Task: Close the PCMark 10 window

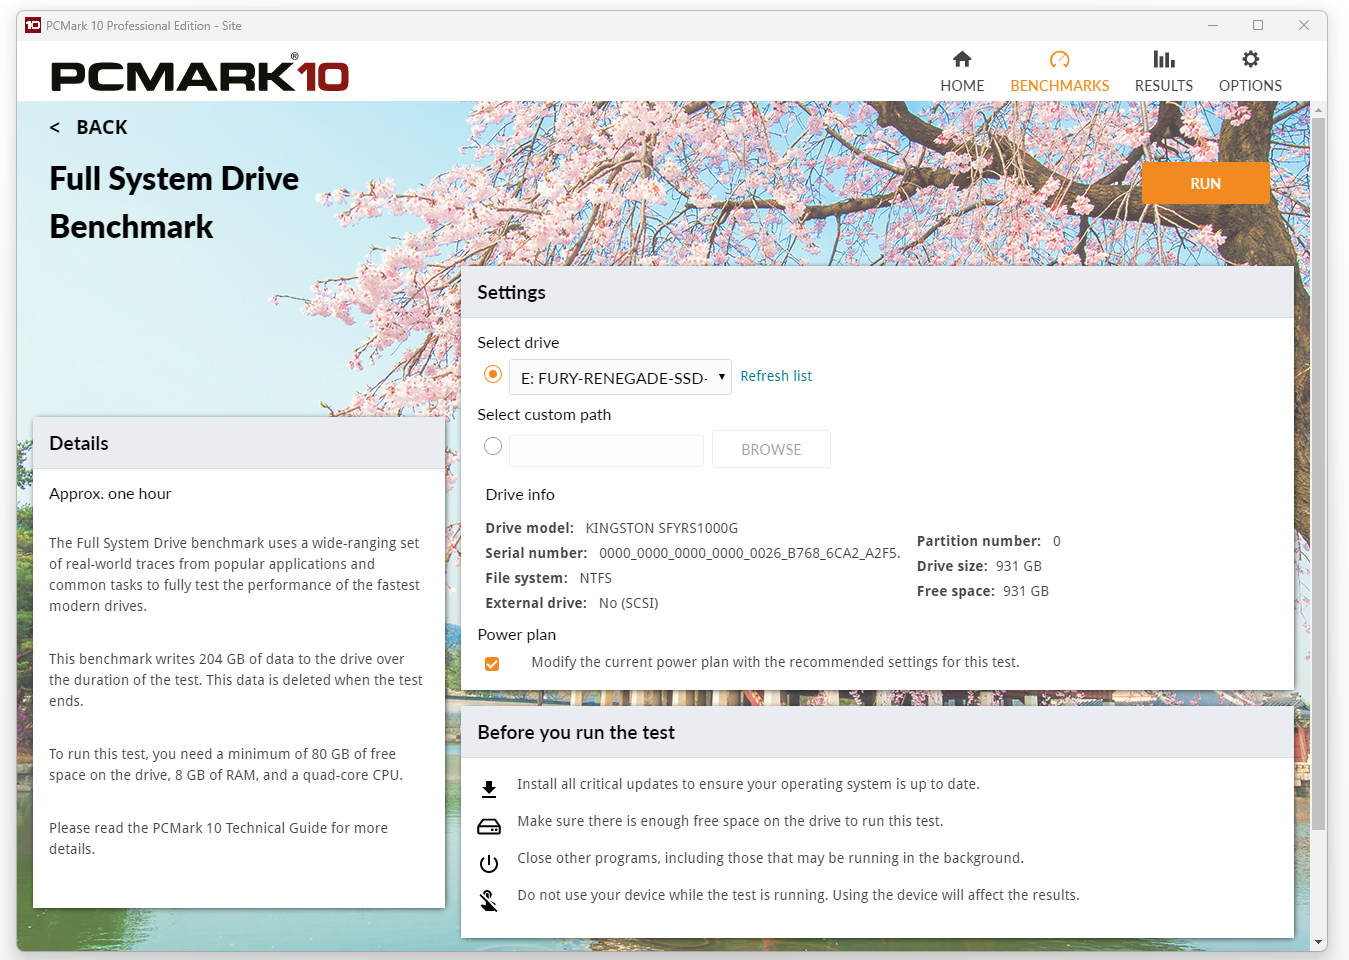Action: tap(1304, 25)
